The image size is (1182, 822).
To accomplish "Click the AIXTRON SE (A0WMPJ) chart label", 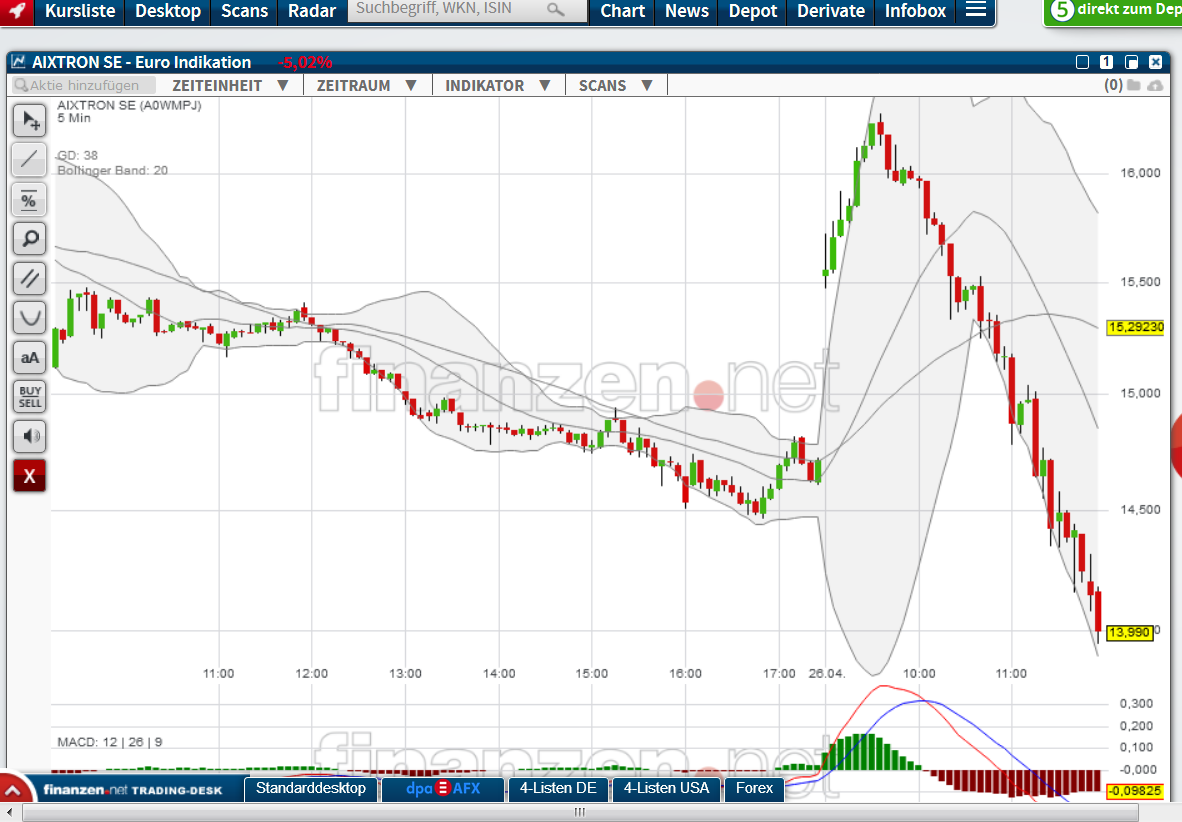I will [129, 106].
